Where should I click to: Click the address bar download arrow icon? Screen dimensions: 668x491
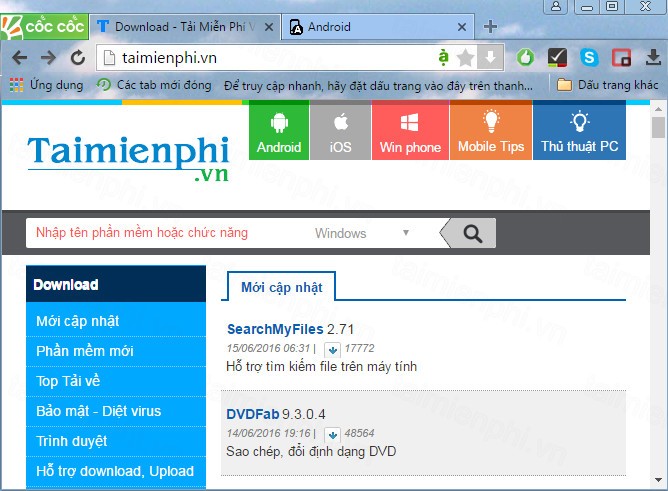(490, 57)
